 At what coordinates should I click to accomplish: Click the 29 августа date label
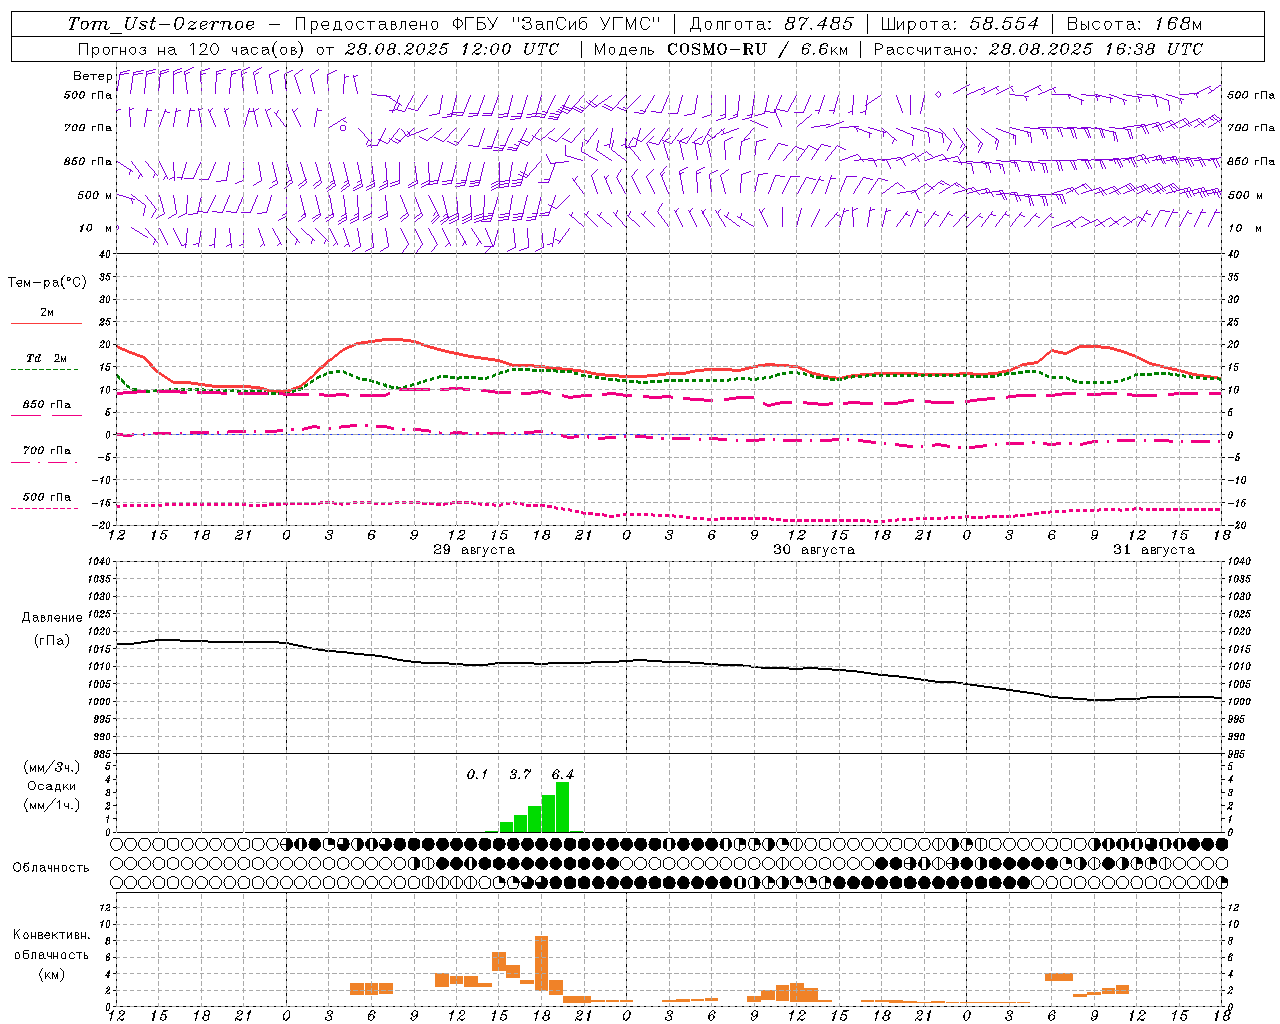click(x=474, y=550)
